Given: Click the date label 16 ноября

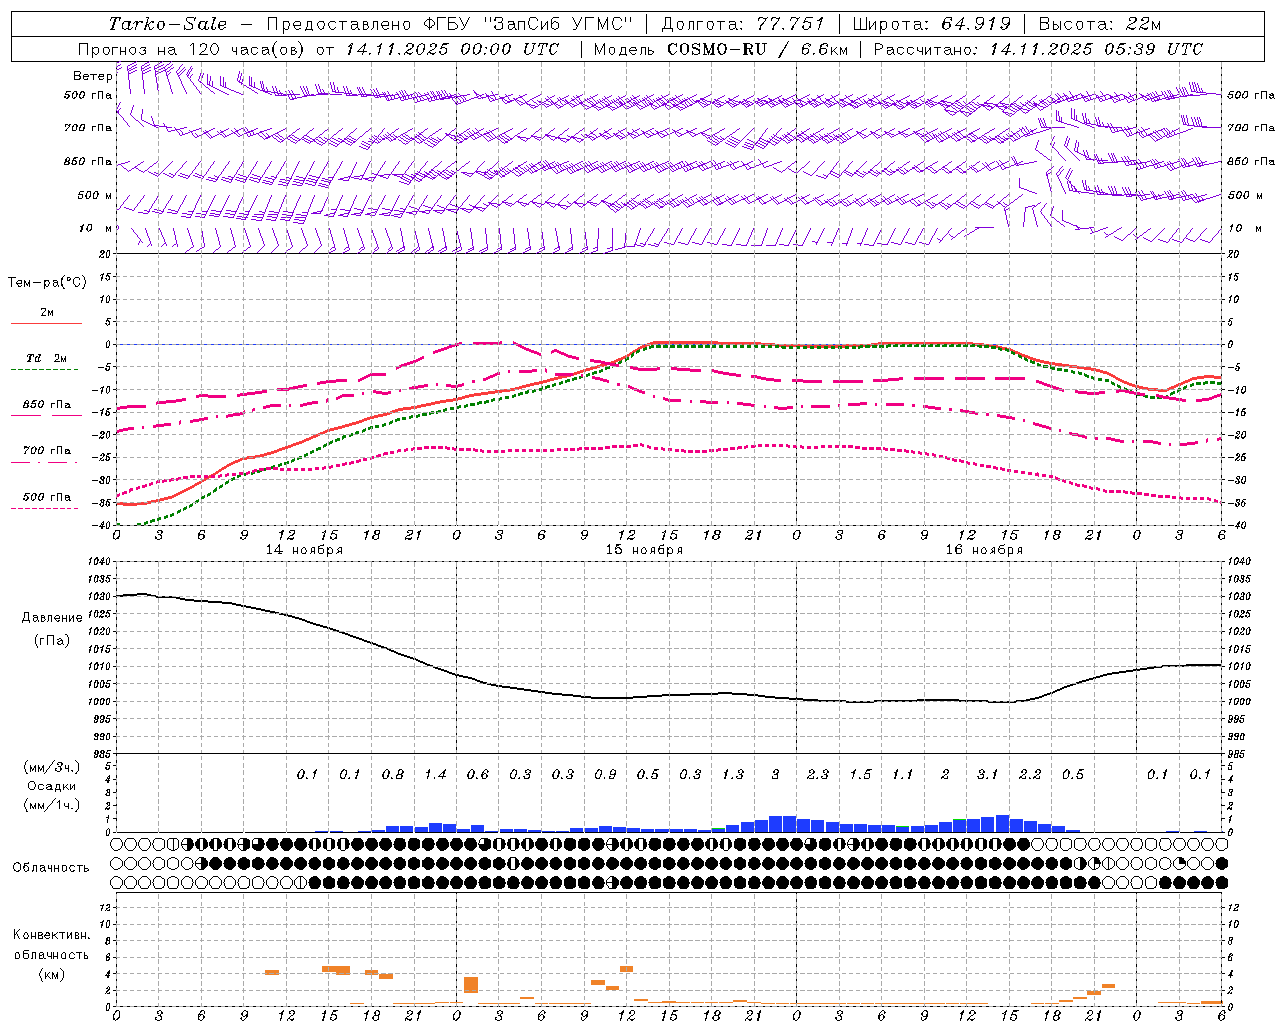Looking at the screenshot, I should coord(984,550).
